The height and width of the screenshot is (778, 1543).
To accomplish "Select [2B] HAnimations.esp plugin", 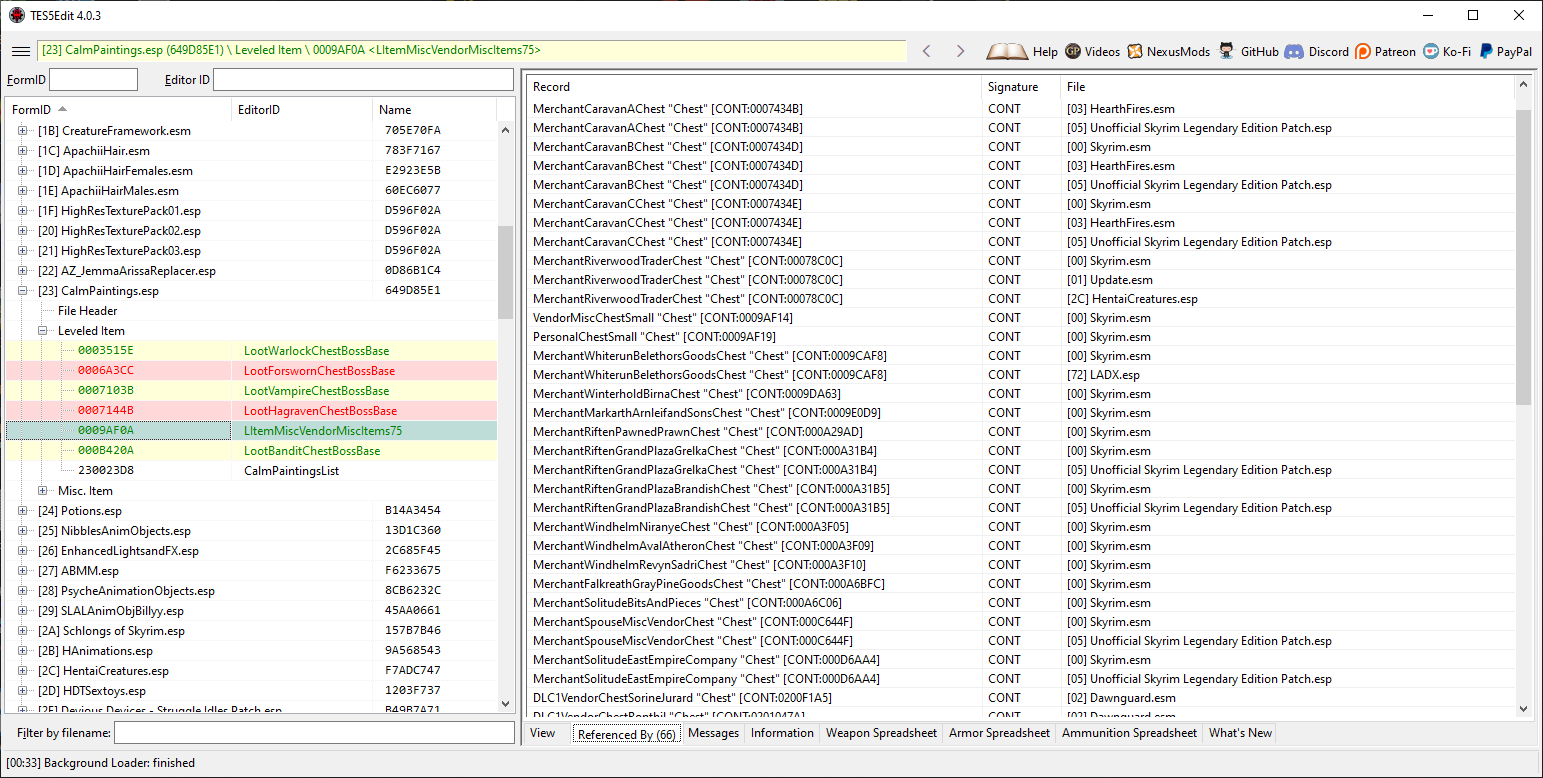I will coord(250,651).
